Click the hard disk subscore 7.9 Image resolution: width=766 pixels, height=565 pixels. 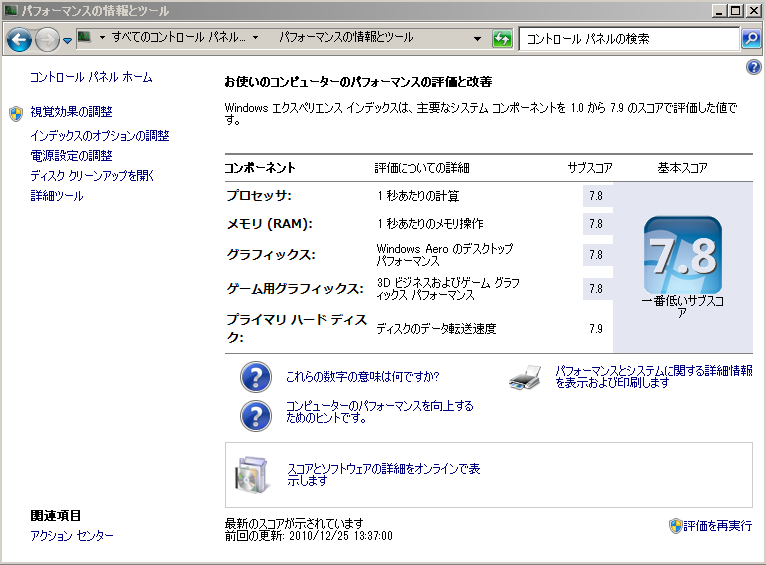(x=596, y=329)
